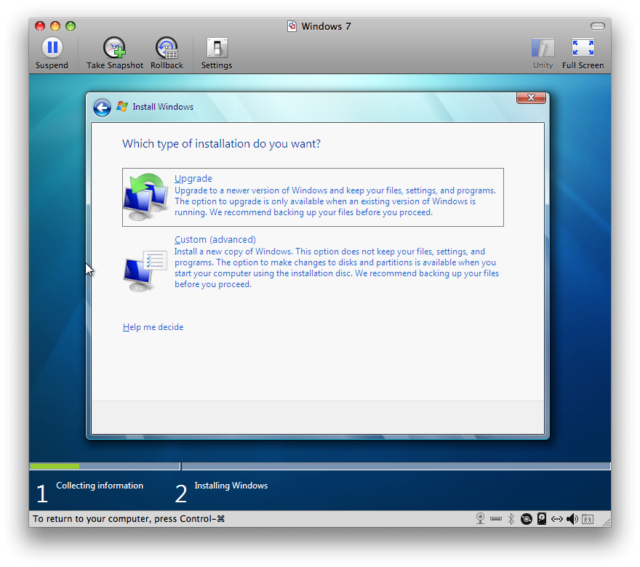This screenshot has height=567, width=640.
Task: Close the Install Windows dialog
Action: coord(531,98)
